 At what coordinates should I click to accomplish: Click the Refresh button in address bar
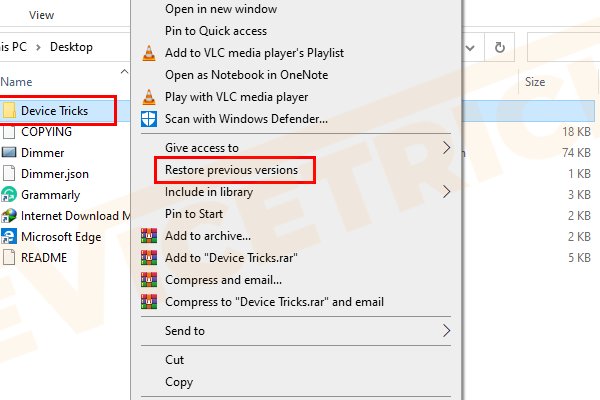tap(499, 47)
